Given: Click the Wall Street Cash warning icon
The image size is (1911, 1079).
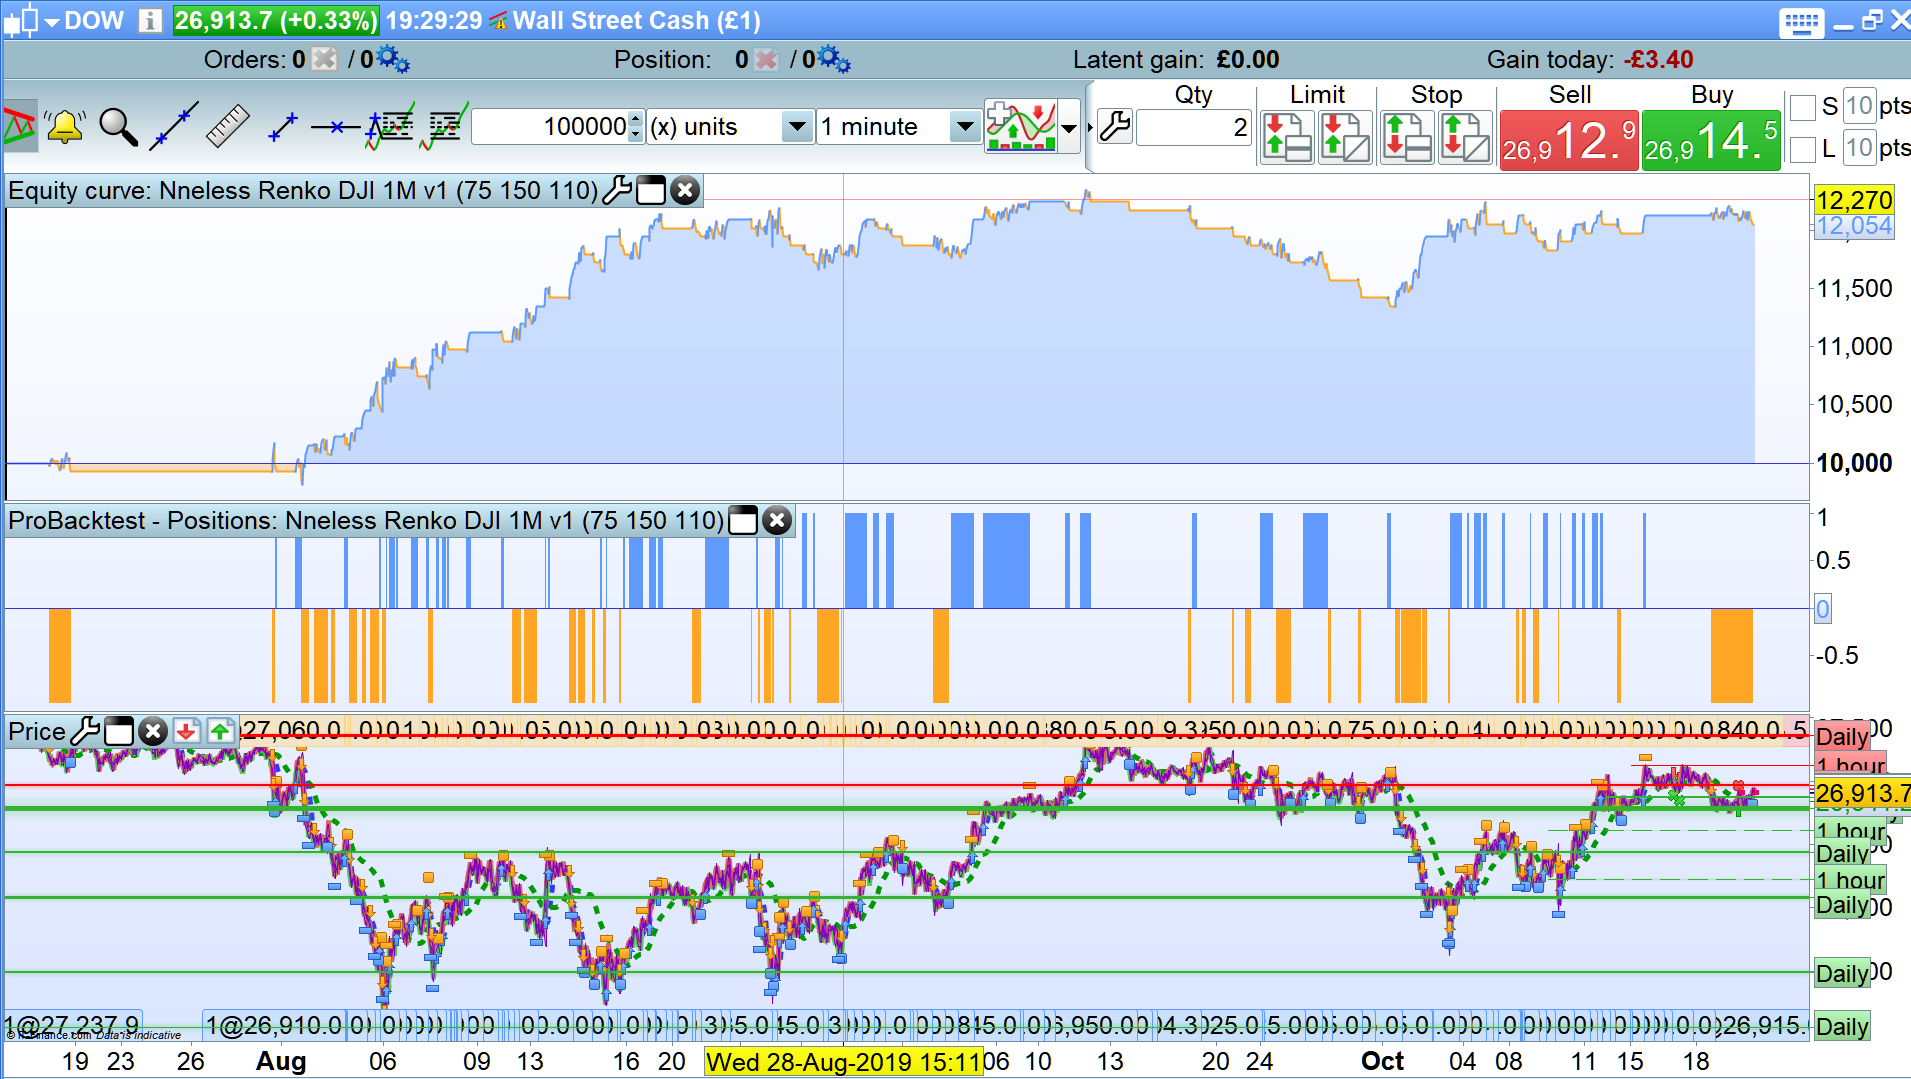Looking at the screenshot, I should [x=498, y=21].
